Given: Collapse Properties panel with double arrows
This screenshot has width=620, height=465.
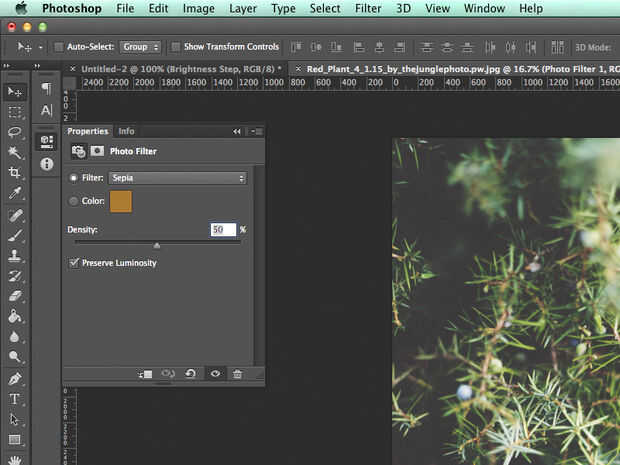Looking at the screenshot, I should (x=236, y=131).
